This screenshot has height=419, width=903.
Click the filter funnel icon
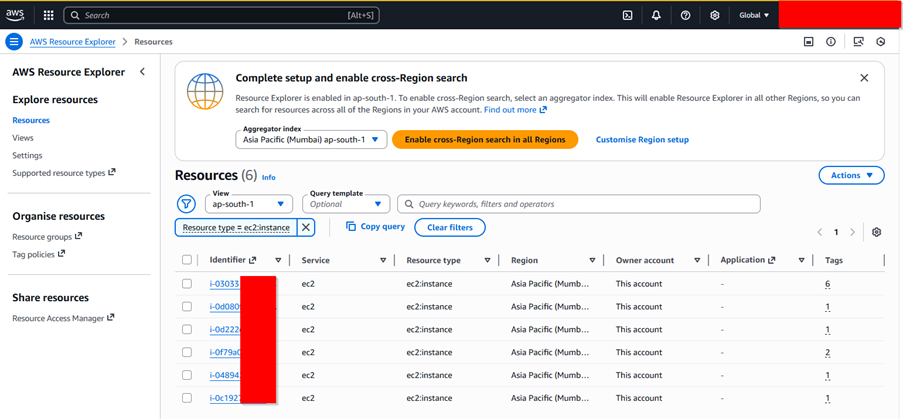tap(185, 204)
